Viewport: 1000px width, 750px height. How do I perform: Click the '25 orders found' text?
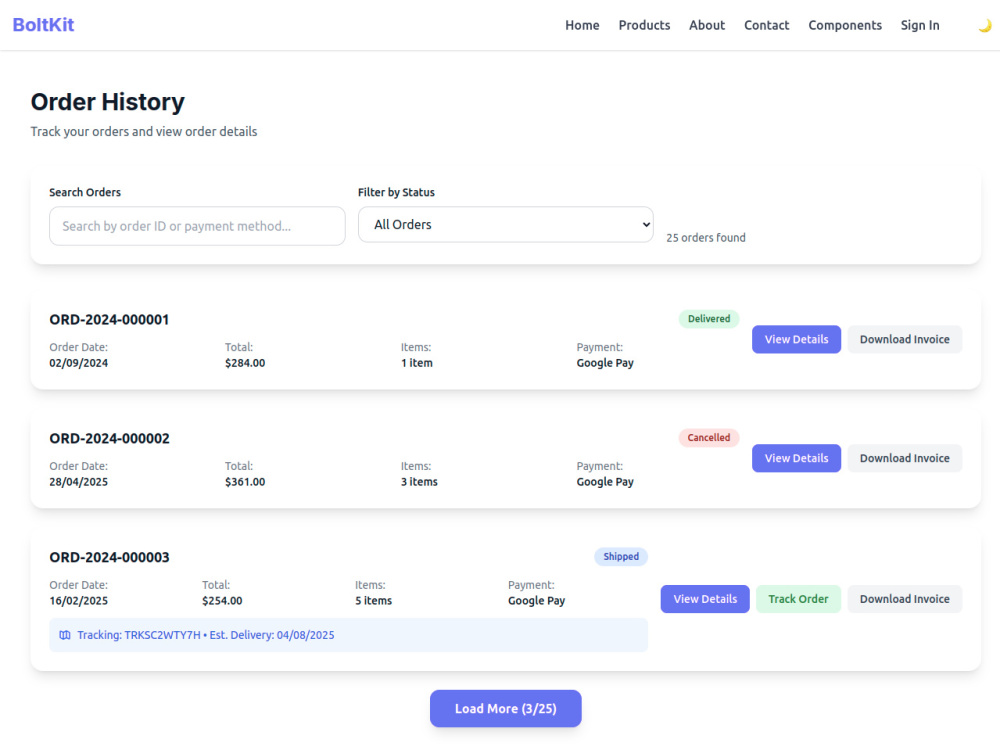[x=705, y=238]
